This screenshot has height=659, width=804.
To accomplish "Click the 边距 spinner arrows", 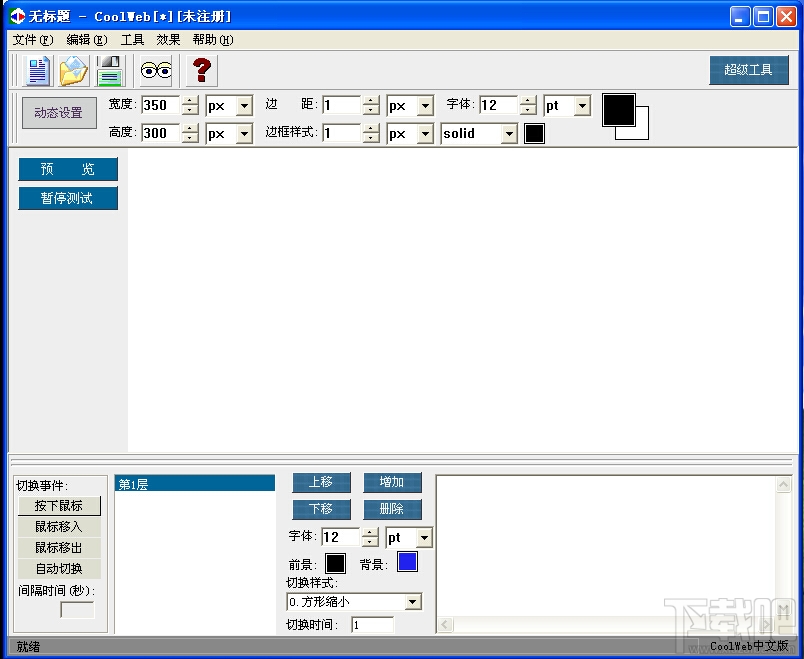I will click(371, 106).
